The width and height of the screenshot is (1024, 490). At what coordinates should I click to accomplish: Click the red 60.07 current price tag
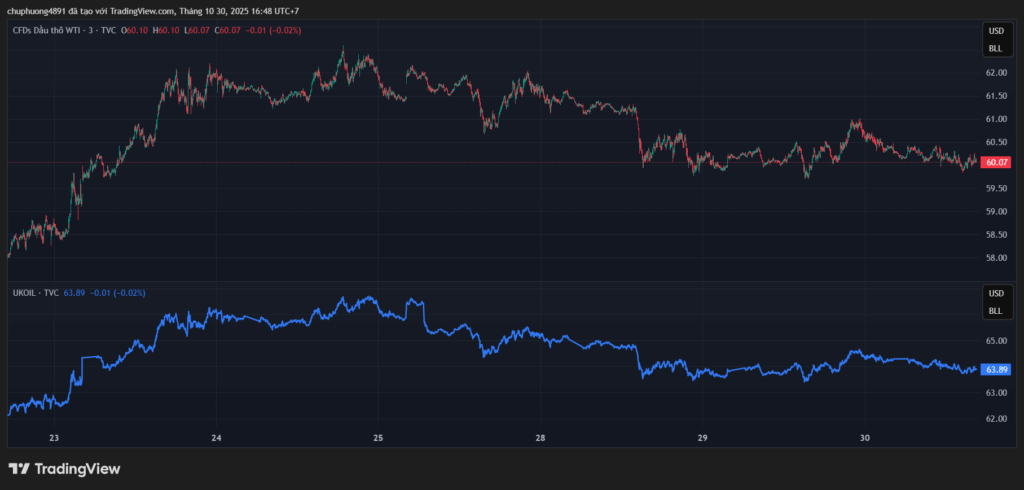click(x=996, y=162)
